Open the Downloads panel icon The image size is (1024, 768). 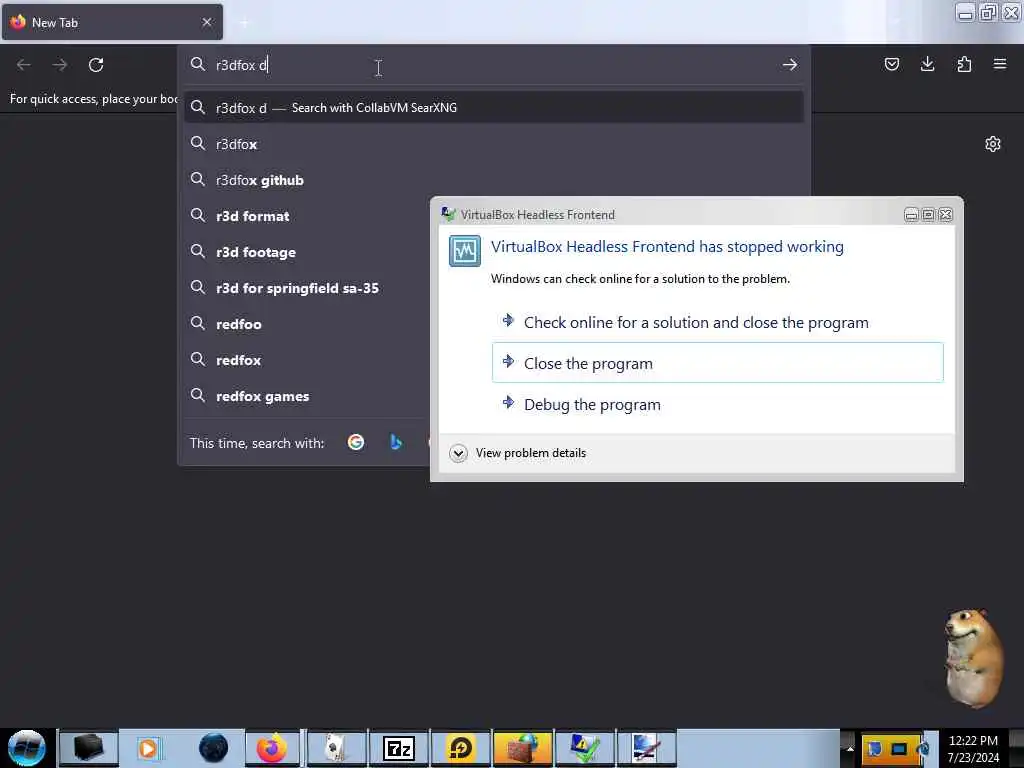click(x=927, y=64)
